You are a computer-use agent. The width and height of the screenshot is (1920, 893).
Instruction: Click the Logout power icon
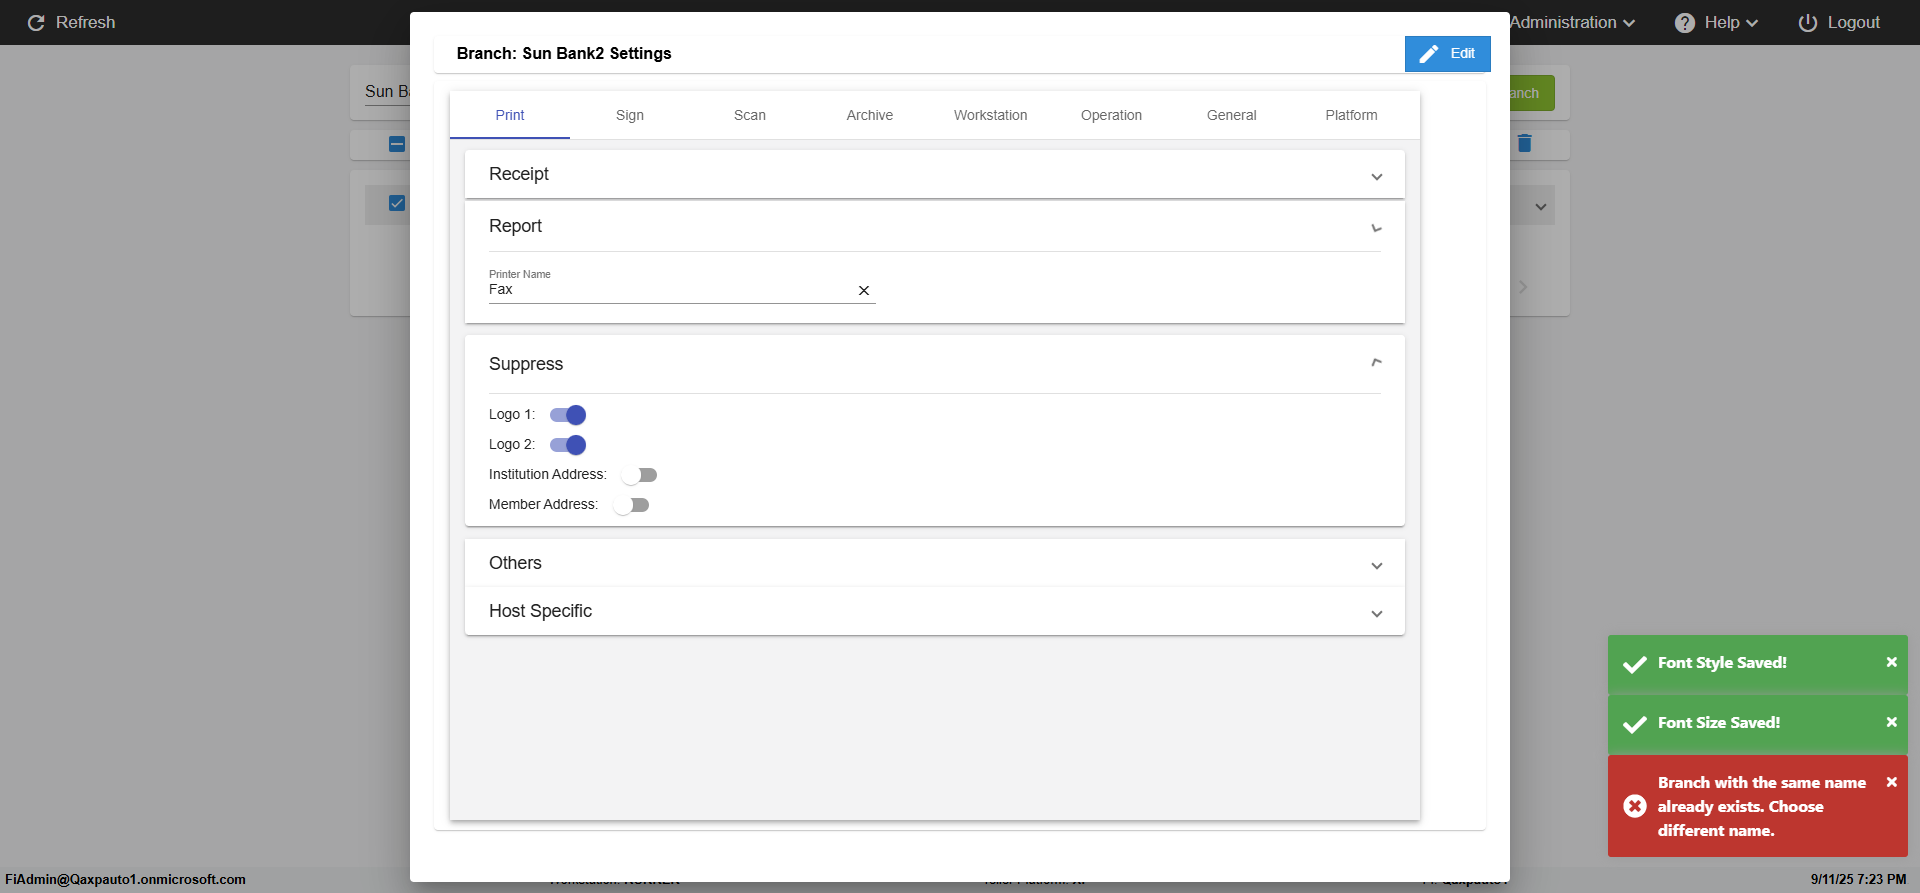pyautogui.click(x=1807, y=22)
